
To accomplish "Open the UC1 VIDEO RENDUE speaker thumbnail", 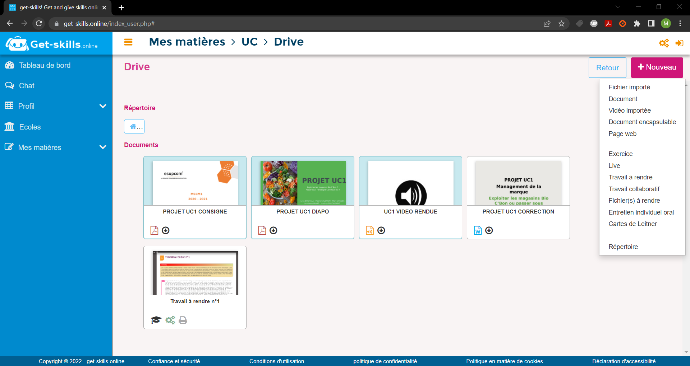I will click(411, 183).
